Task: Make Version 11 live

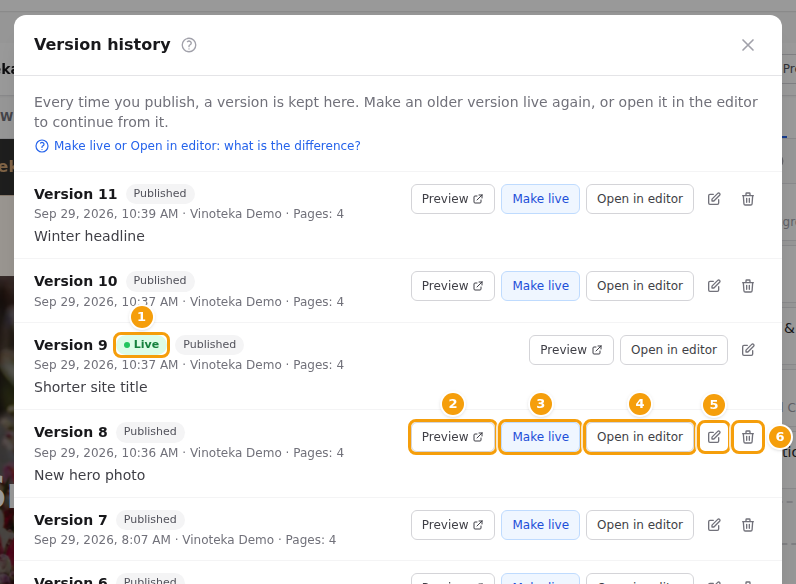Action: pyautogui.click(x=540, y=199)
